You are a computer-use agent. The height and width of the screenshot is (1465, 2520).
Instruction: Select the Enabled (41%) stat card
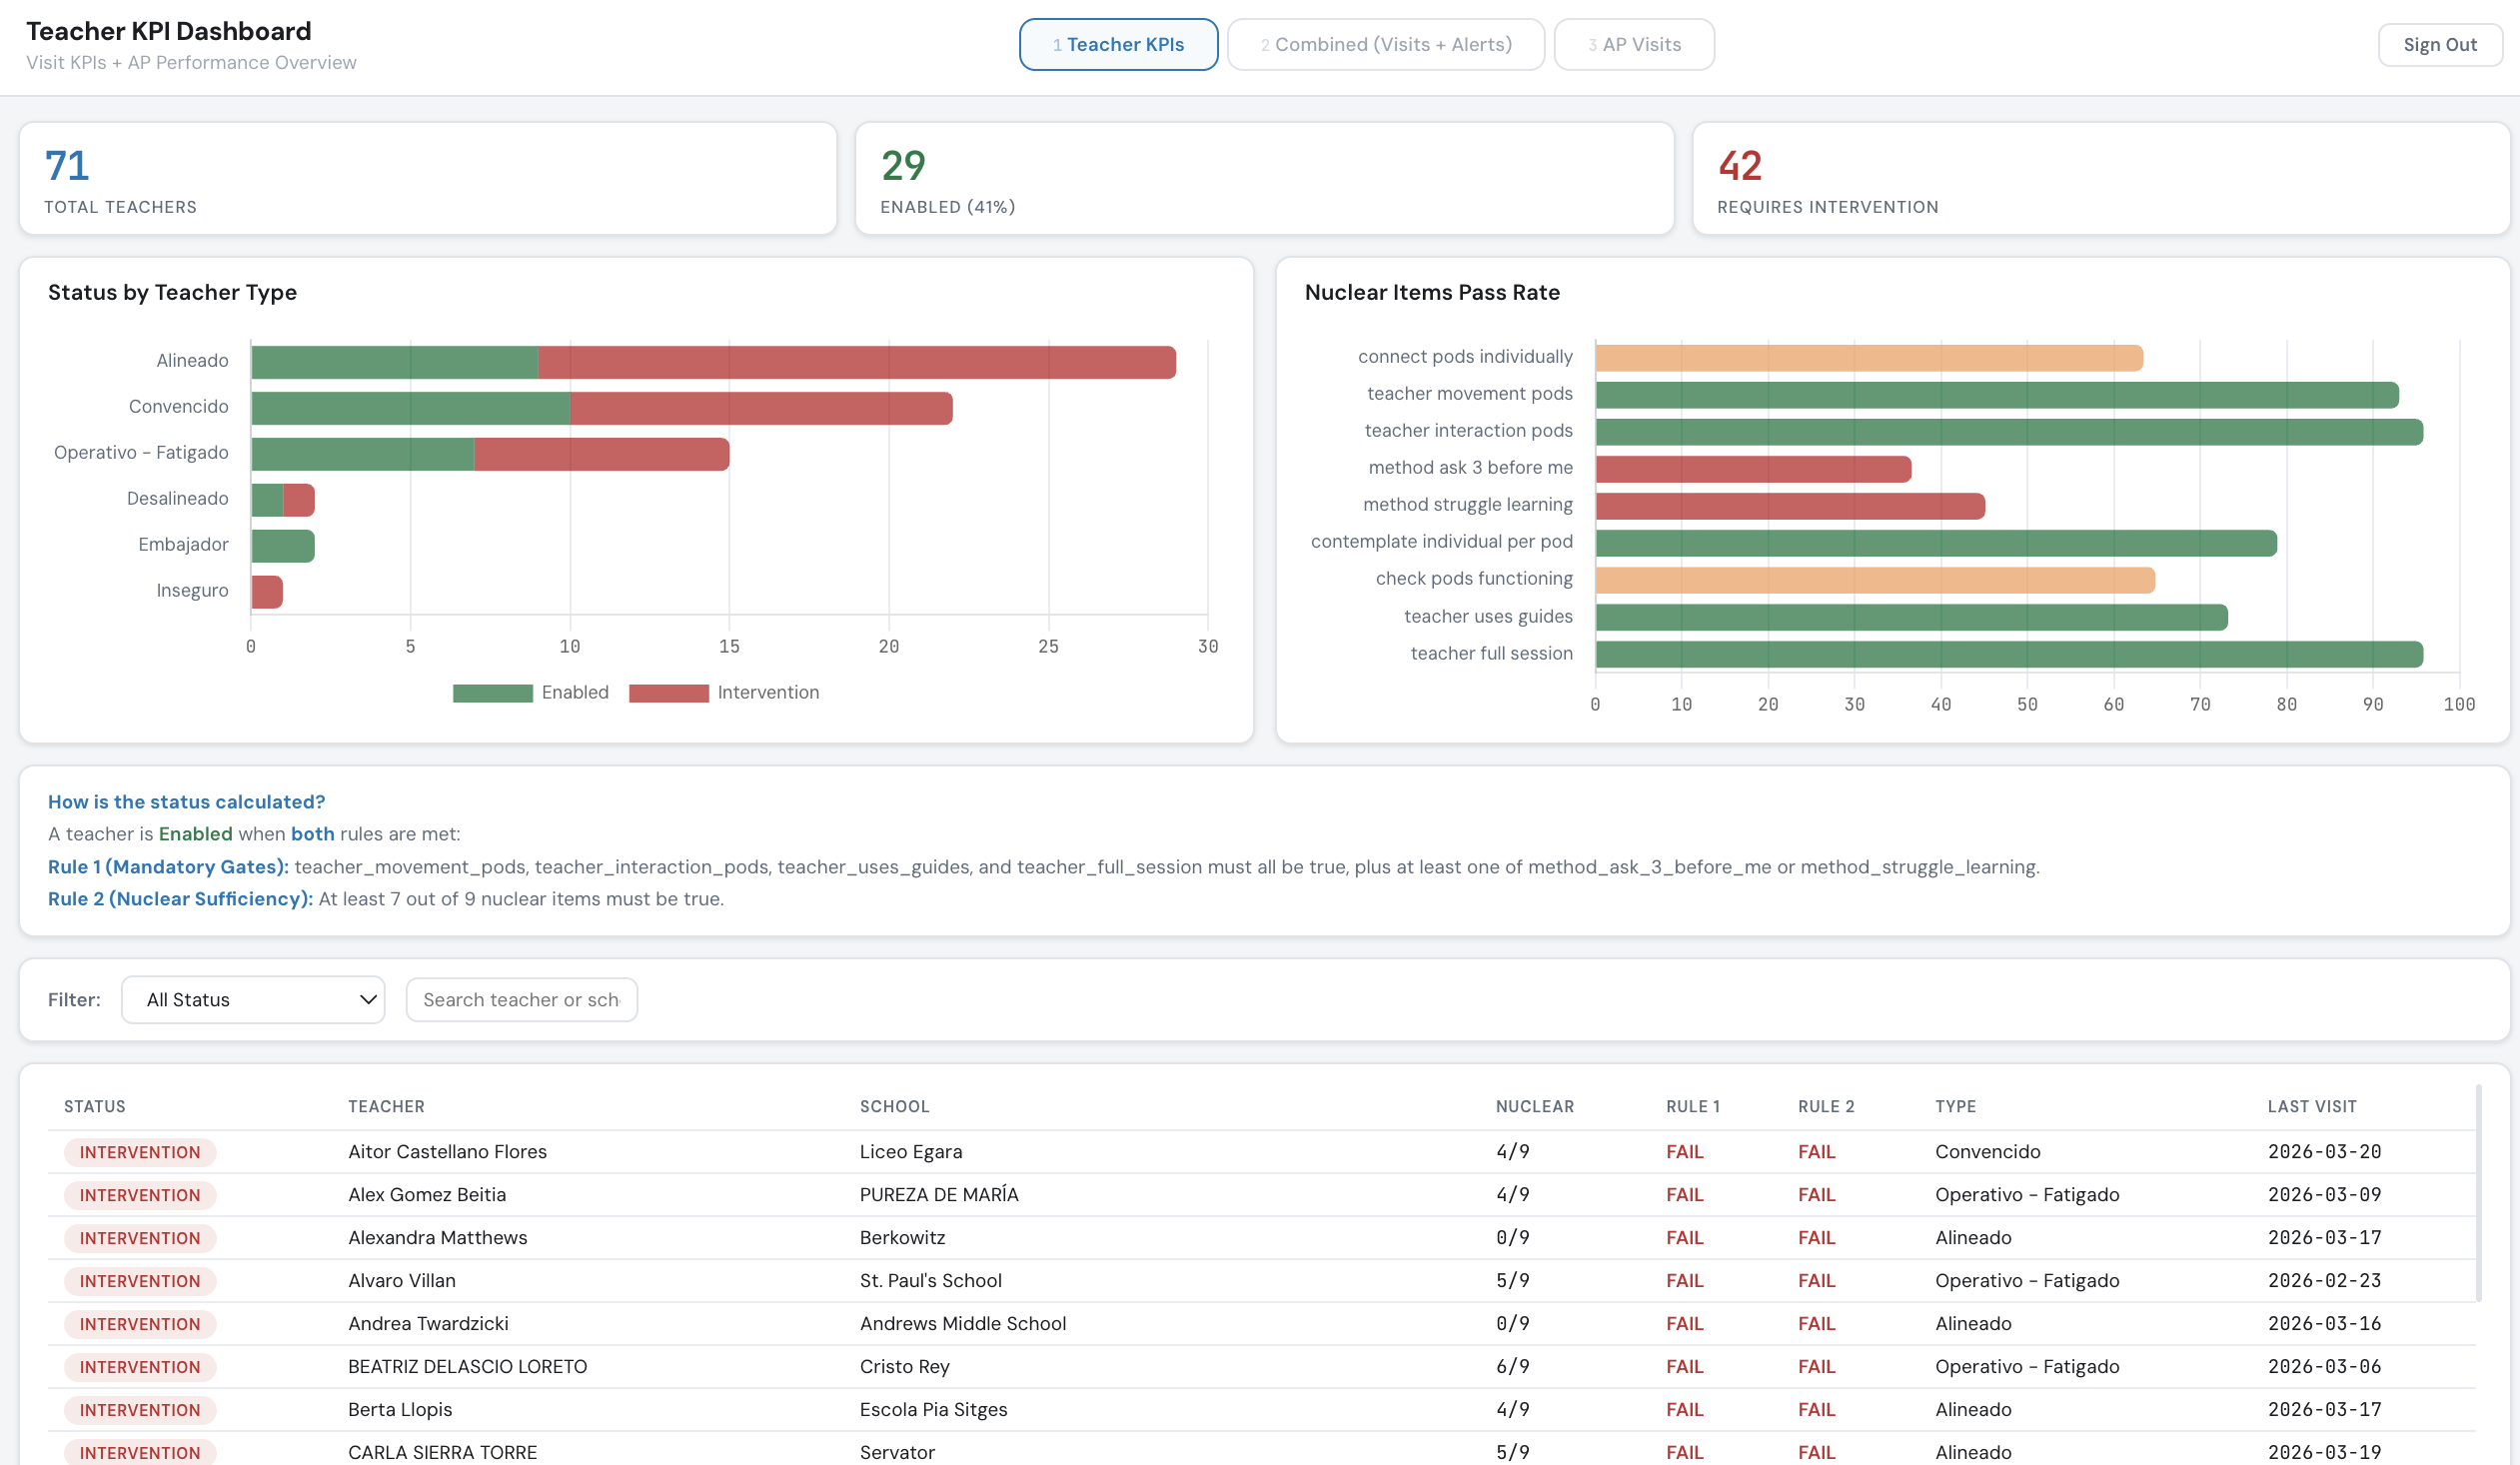click(x=1264, y=178)
